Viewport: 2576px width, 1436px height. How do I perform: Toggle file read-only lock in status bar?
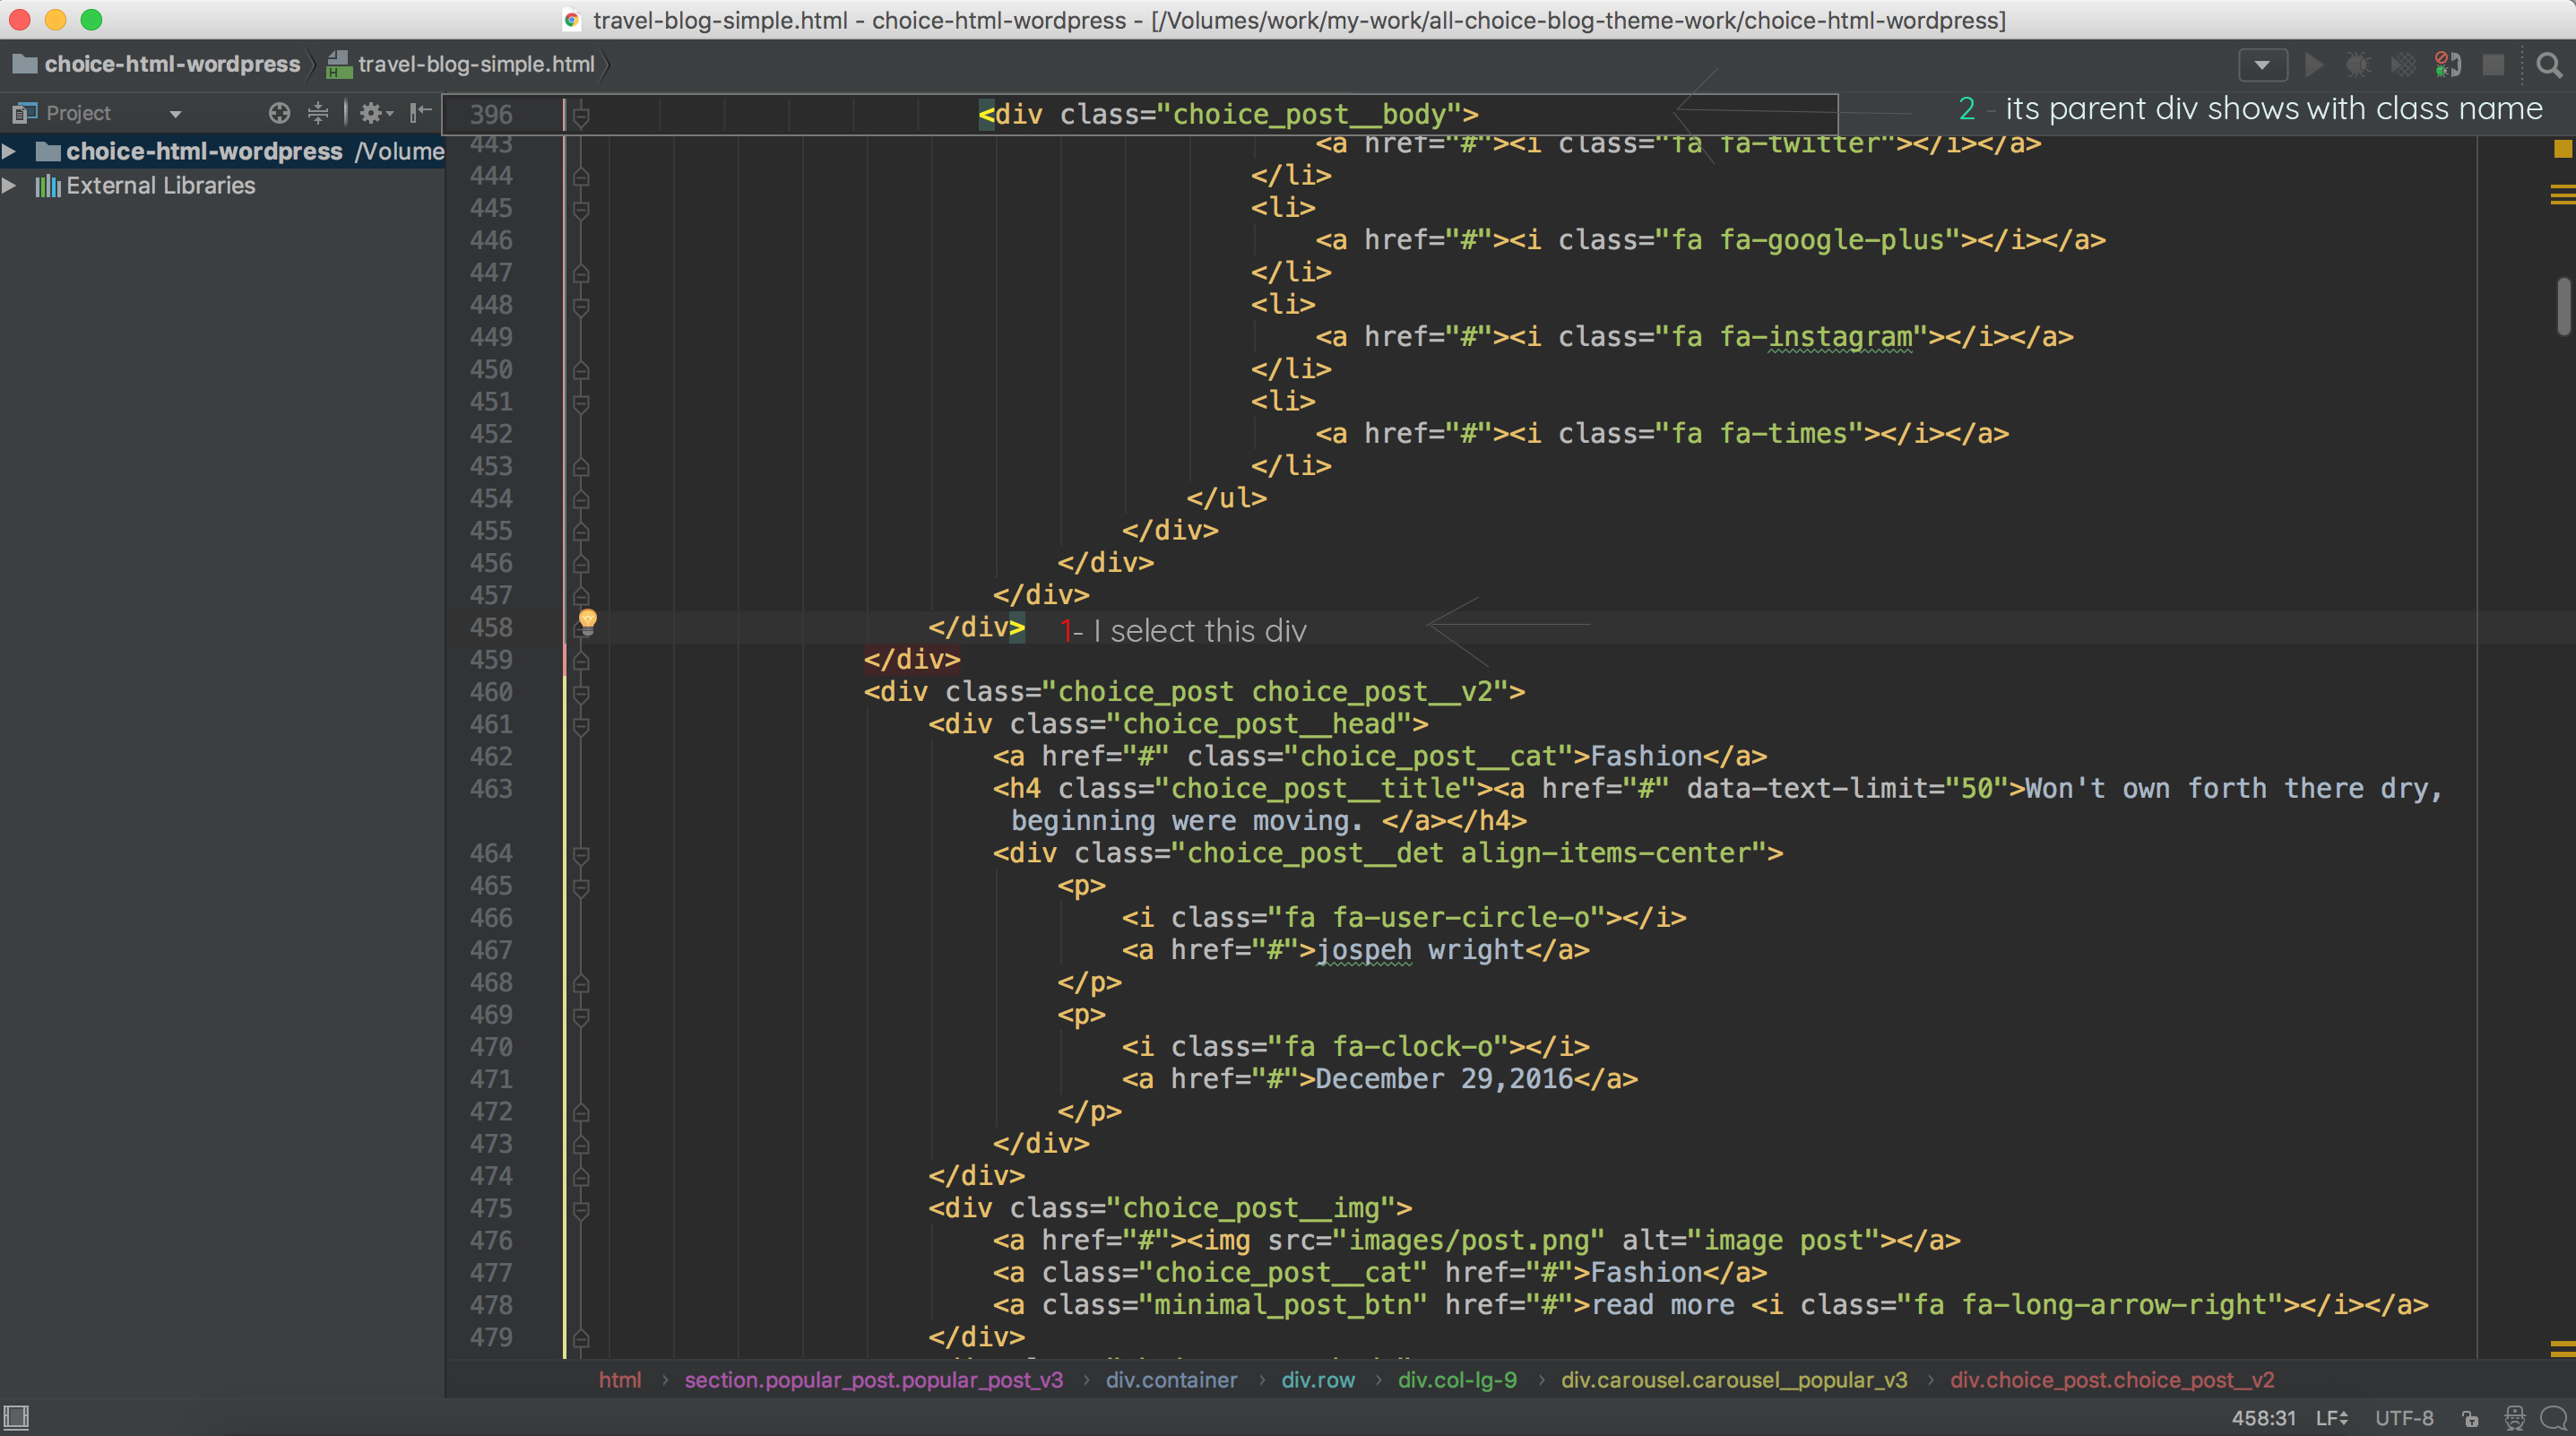point(2471,1418)
